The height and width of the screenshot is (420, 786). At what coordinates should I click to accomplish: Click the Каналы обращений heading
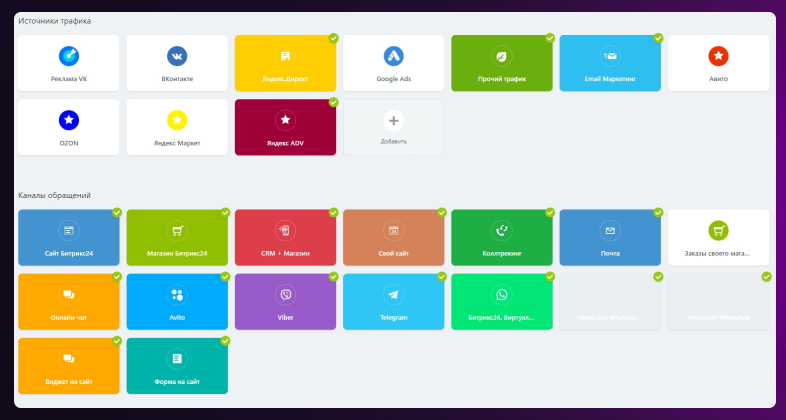click(55, 195)
